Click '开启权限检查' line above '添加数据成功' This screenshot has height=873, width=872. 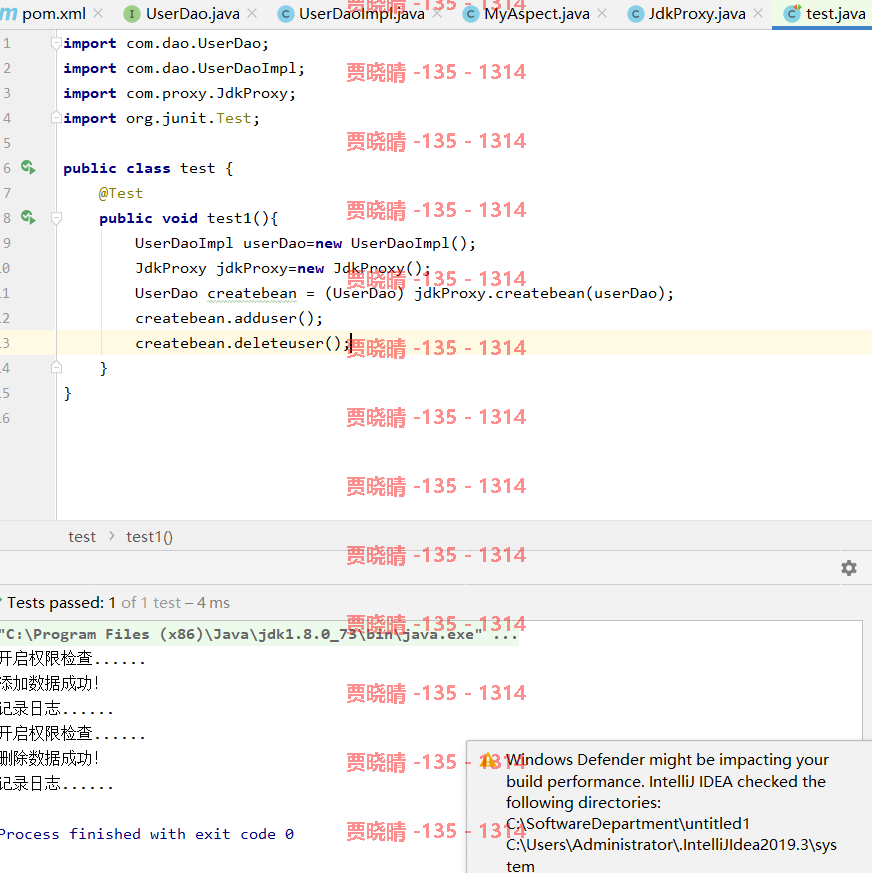click(72, 659)
